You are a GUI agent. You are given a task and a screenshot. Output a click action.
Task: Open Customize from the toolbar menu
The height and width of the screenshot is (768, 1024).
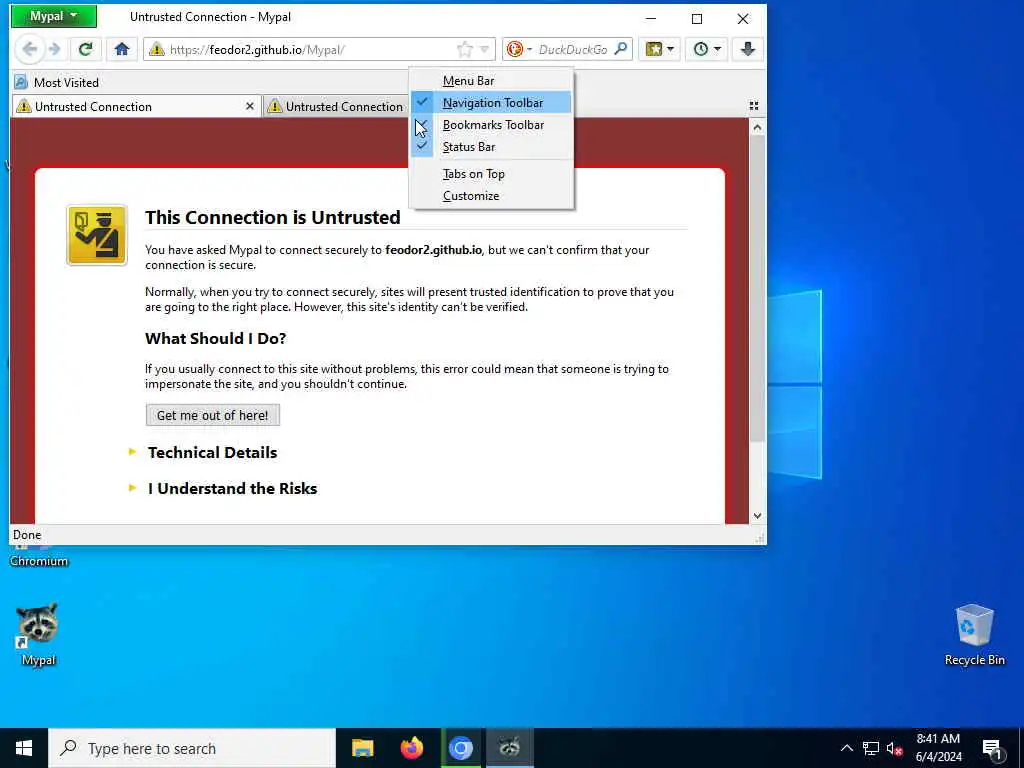coord(492,196)
